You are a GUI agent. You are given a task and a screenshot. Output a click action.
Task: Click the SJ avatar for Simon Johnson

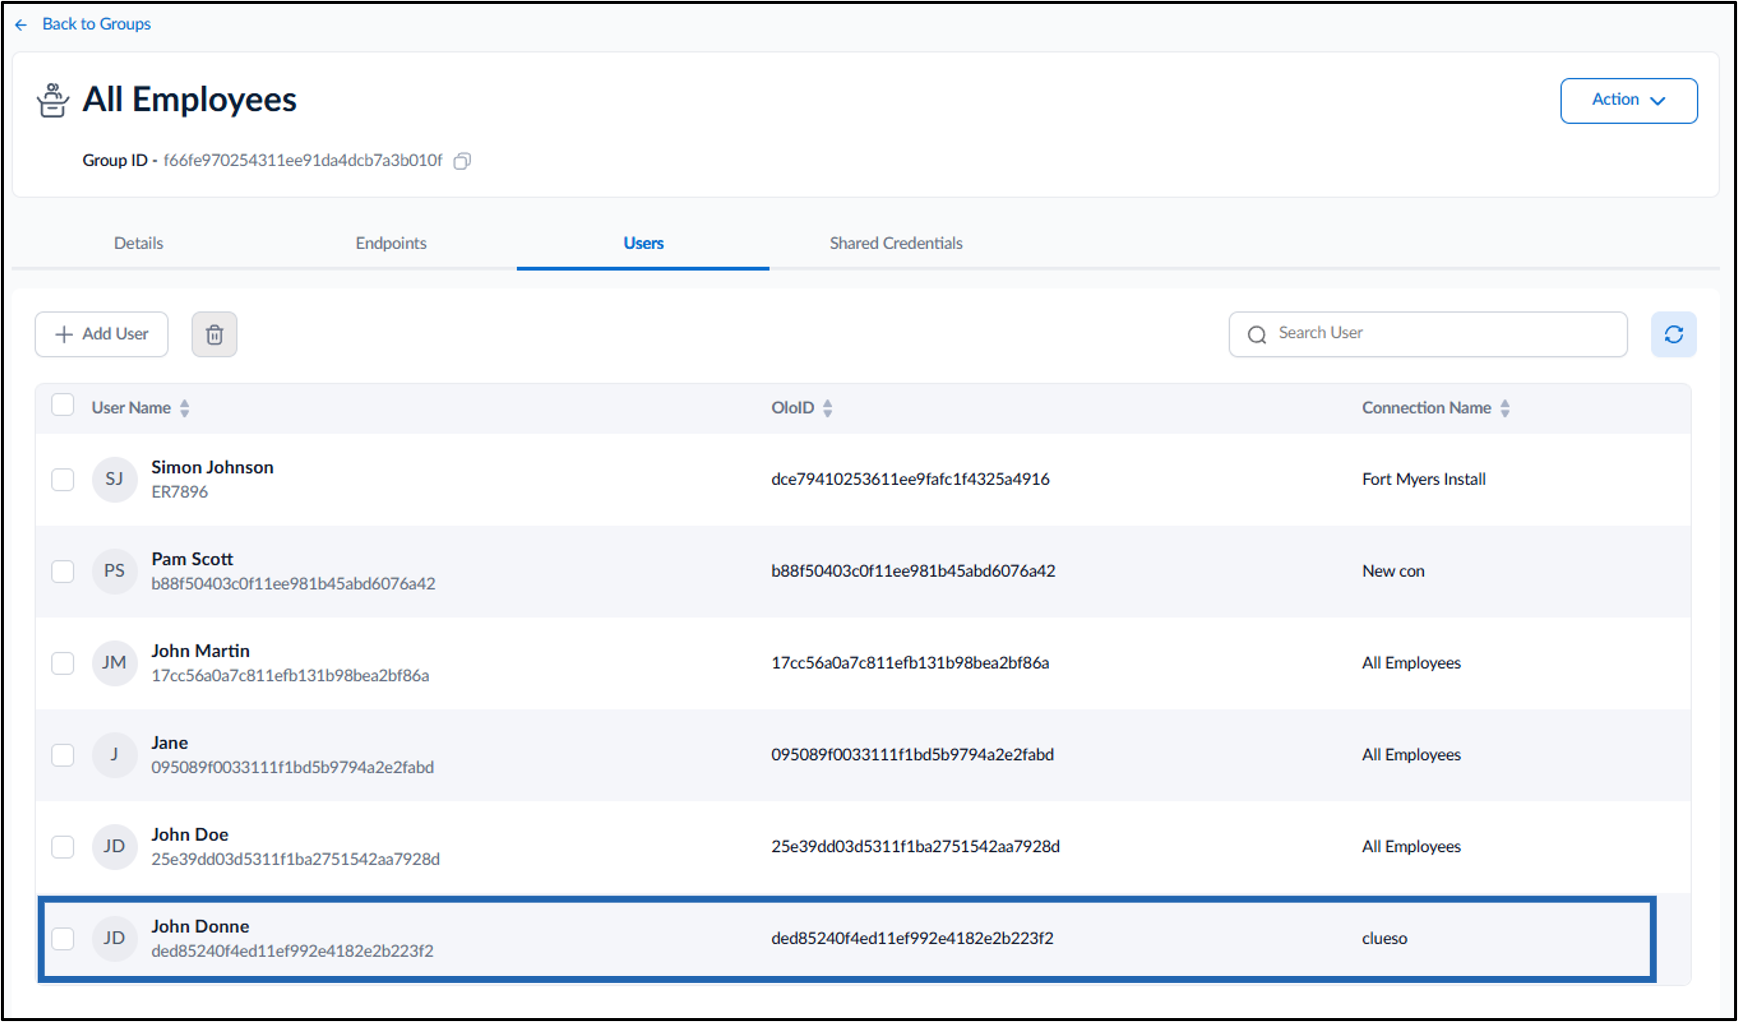coord(114,479)
